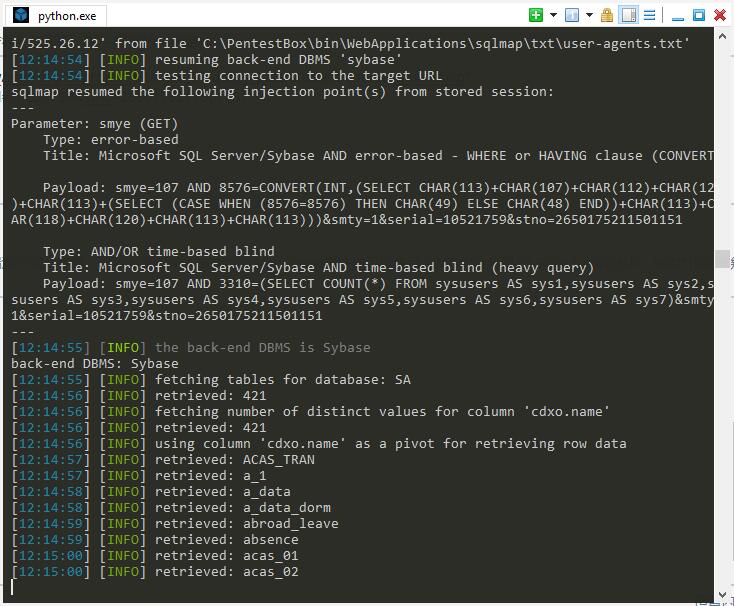Select the python.exe console tab
Screen dimensions: 734x606
click(x=56, y=15)
